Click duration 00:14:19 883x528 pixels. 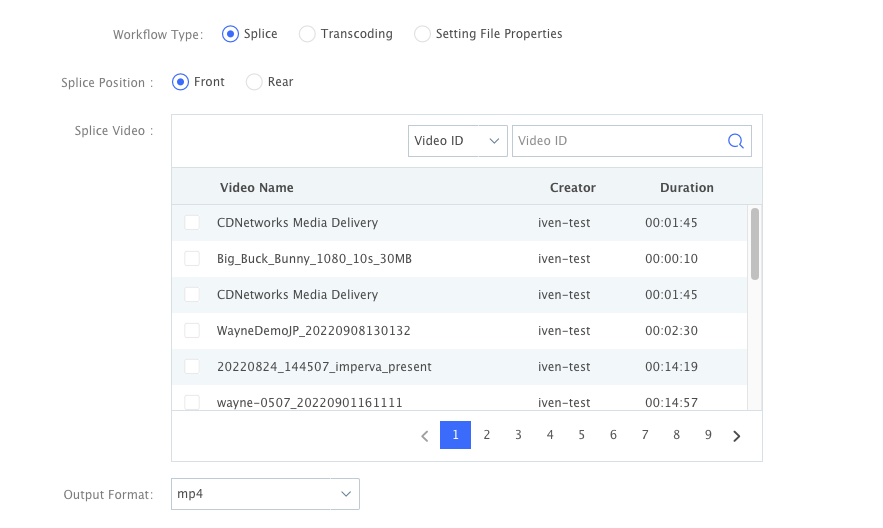click(671, 367)
